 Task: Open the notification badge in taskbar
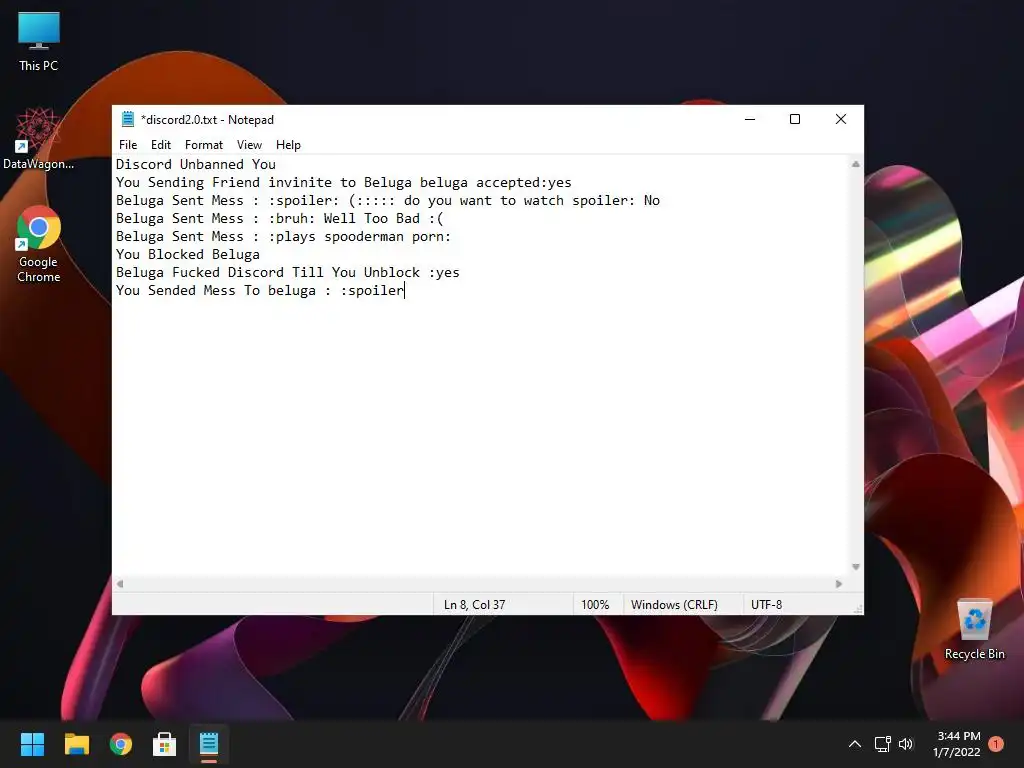996,744
